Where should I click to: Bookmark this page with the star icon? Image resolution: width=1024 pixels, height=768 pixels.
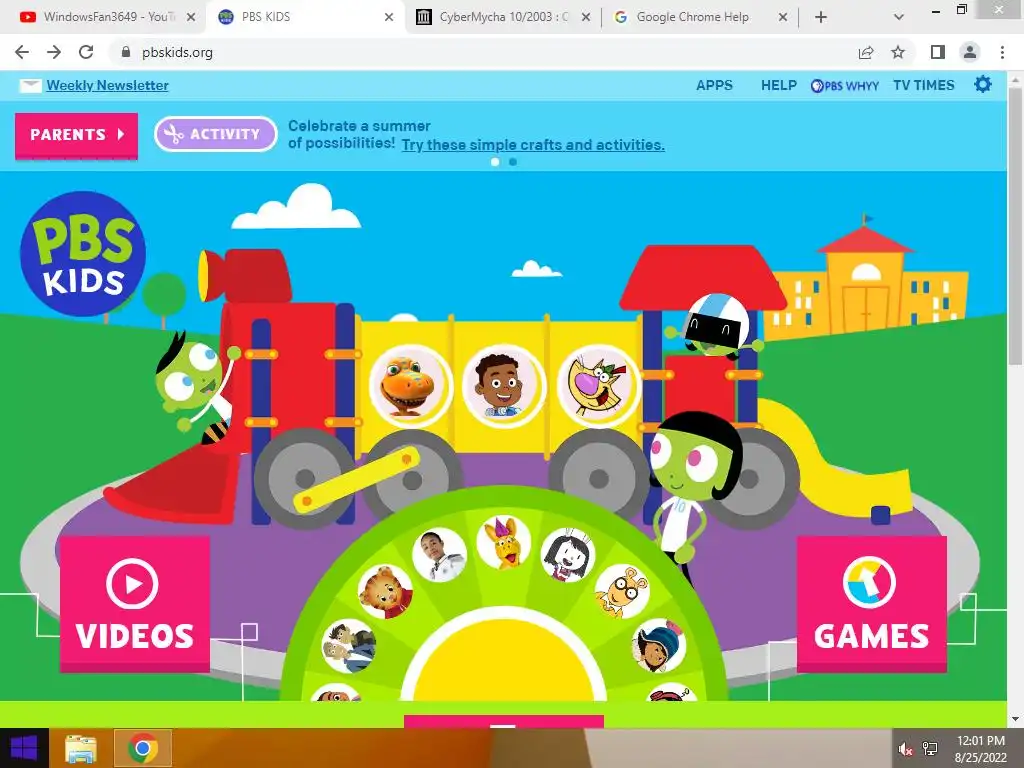point(898,52)
